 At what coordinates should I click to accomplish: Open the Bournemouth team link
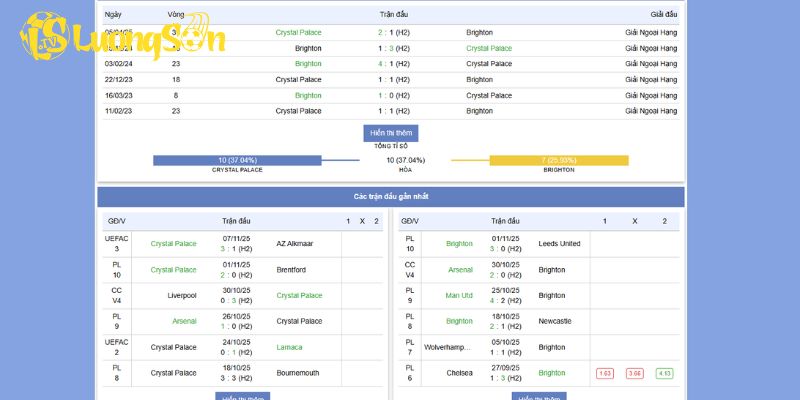(299, 373)
